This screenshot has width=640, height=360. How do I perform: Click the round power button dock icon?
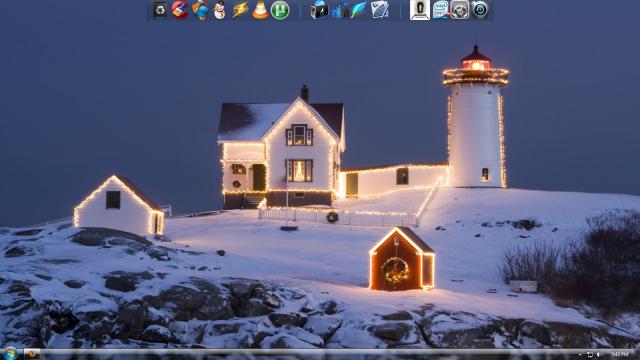[480, 10]
